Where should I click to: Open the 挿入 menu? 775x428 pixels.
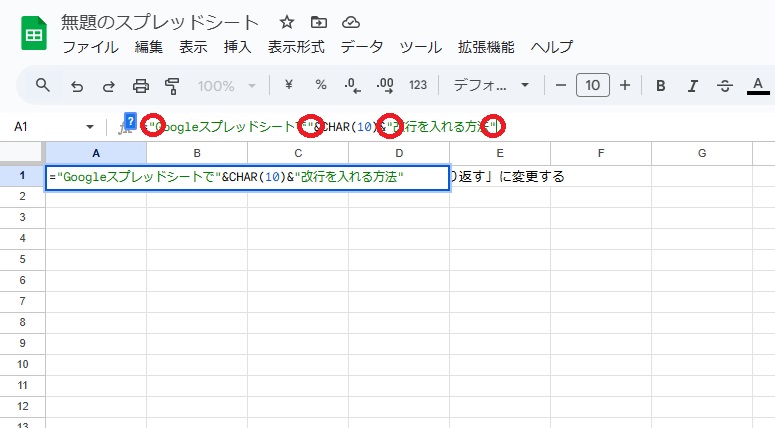click(237, 47)
